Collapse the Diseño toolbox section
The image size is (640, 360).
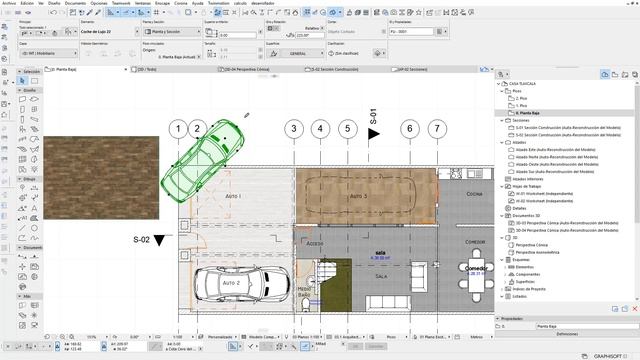pos(20,90)
